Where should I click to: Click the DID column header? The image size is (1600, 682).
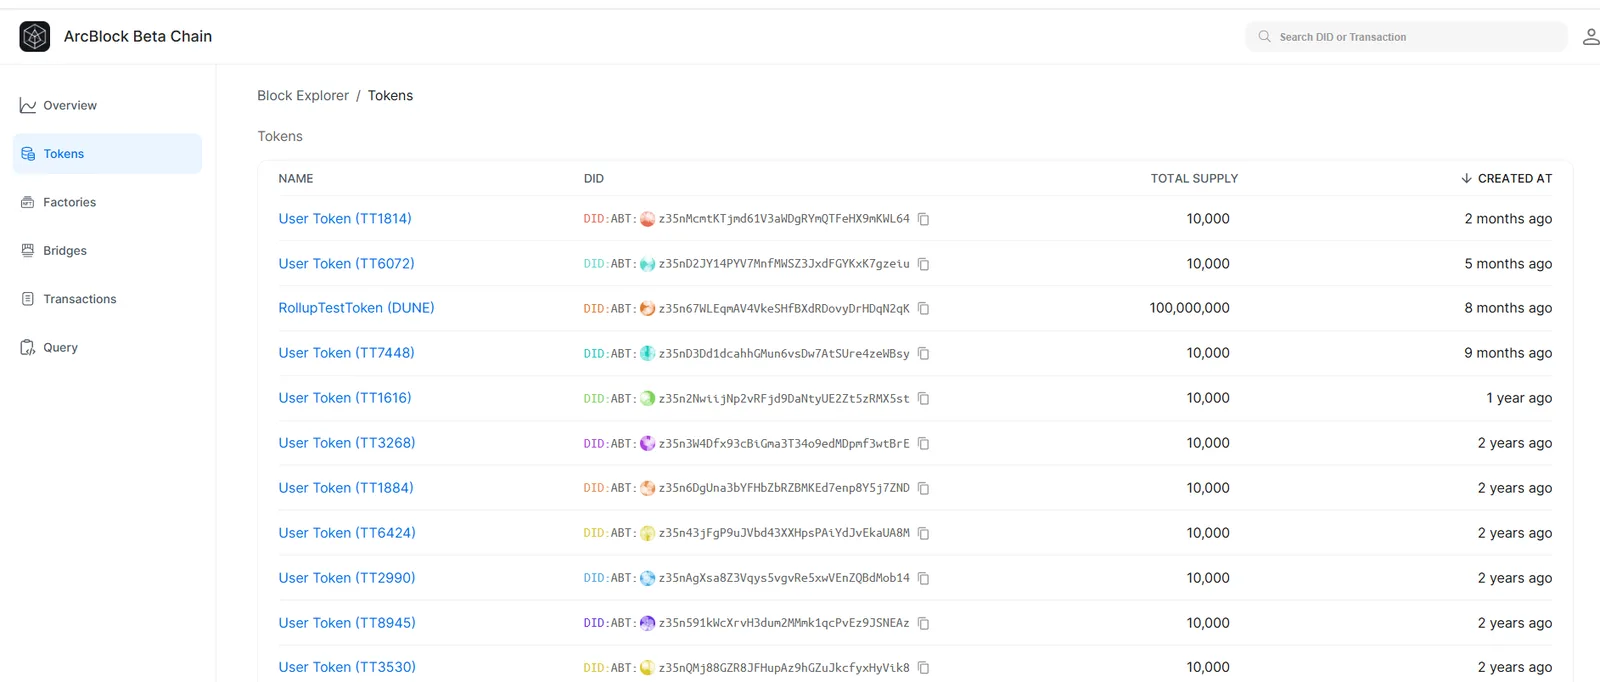(594, 179)
